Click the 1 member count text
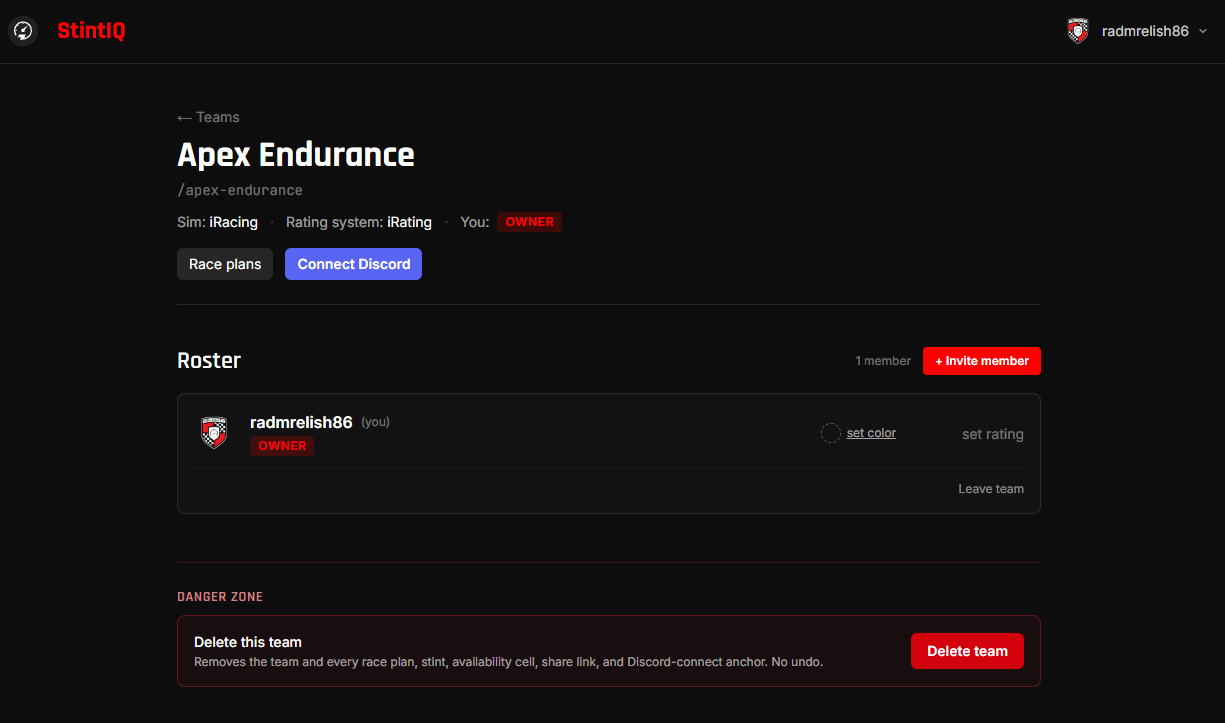The width and height of the screenshot is (1225, 723). [x=883, y=361]
